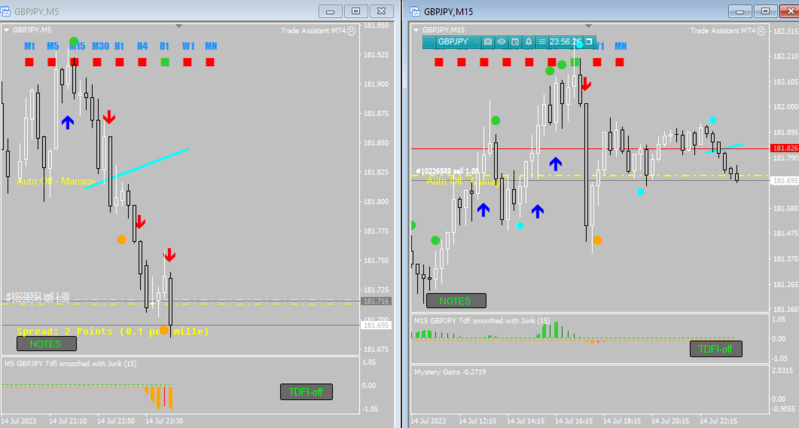Click the first red trend square on the M15 chart
799x428 pixels.
coord(439,62)
